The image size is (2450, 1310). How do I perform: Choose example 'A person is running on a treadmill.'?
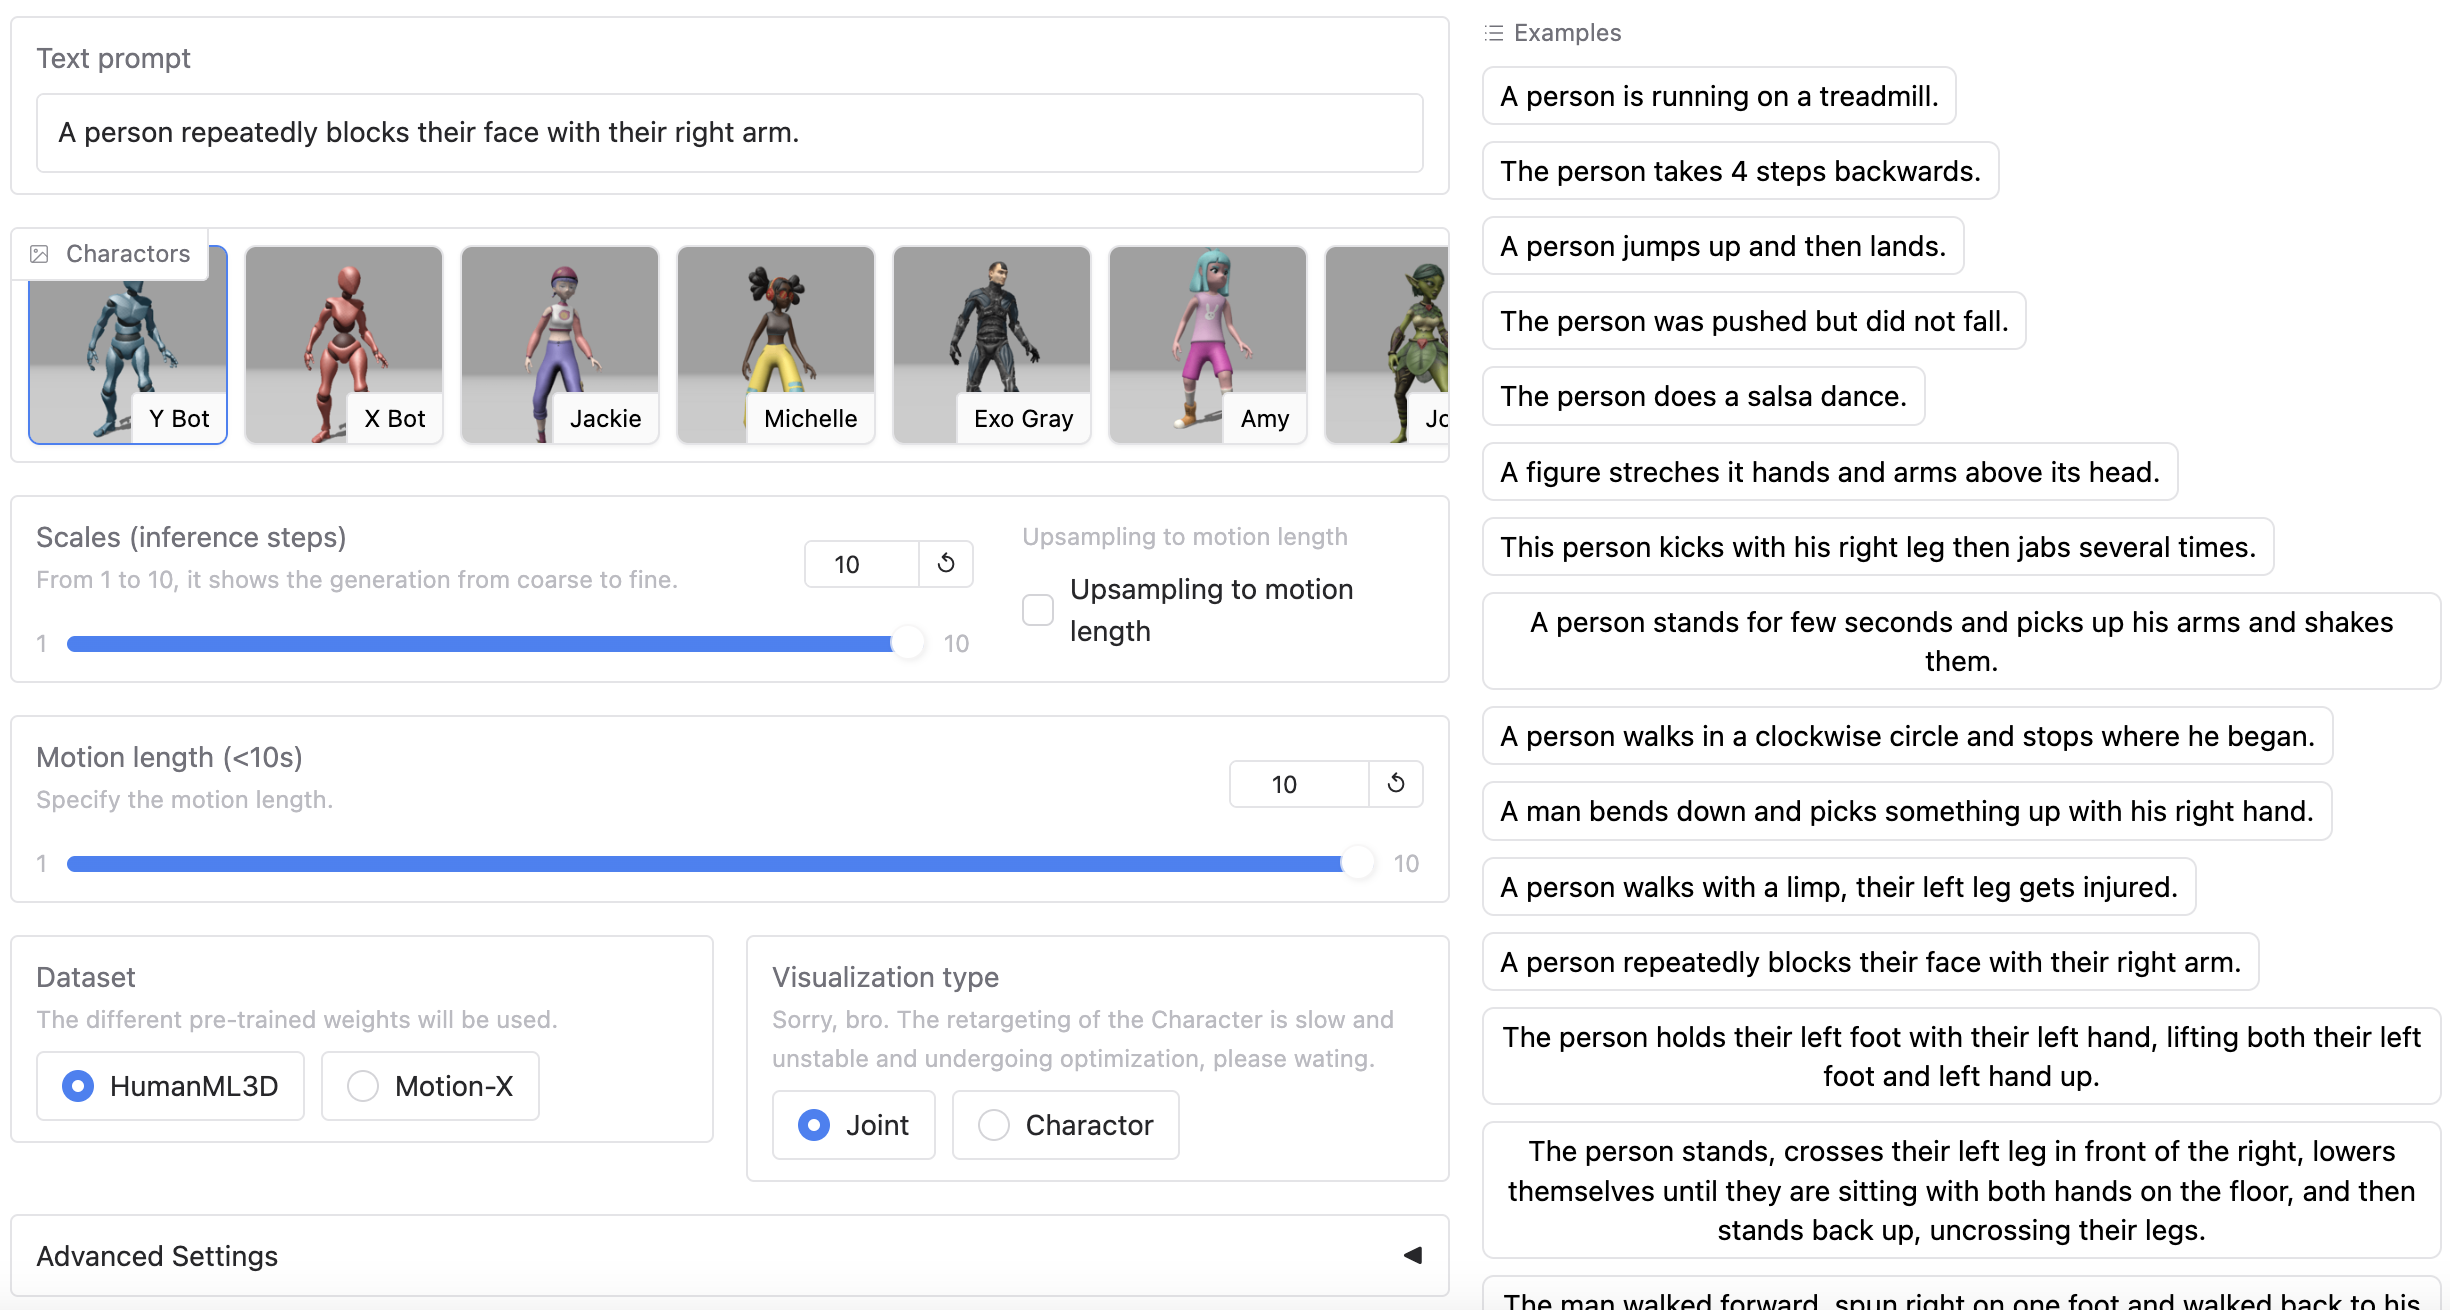pyautogui.click(x=1718, y=96)
